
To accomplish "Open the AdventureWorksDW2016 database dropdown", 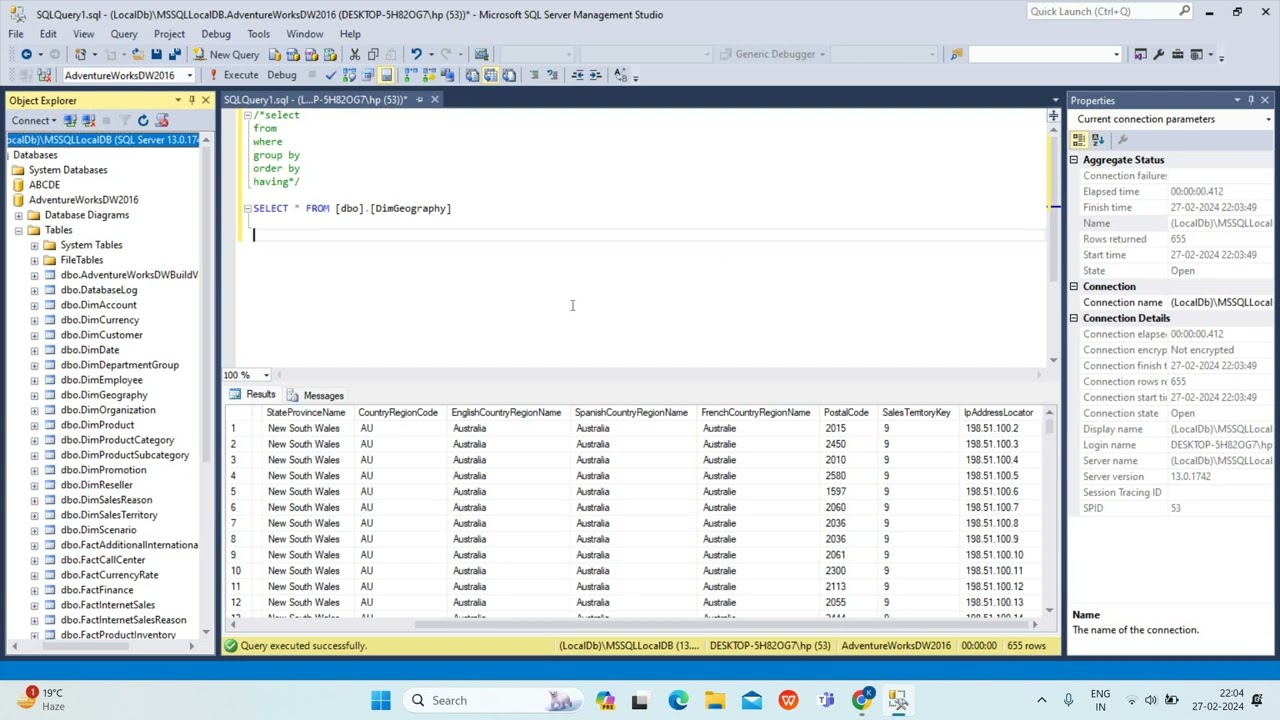I will [189, 75].
